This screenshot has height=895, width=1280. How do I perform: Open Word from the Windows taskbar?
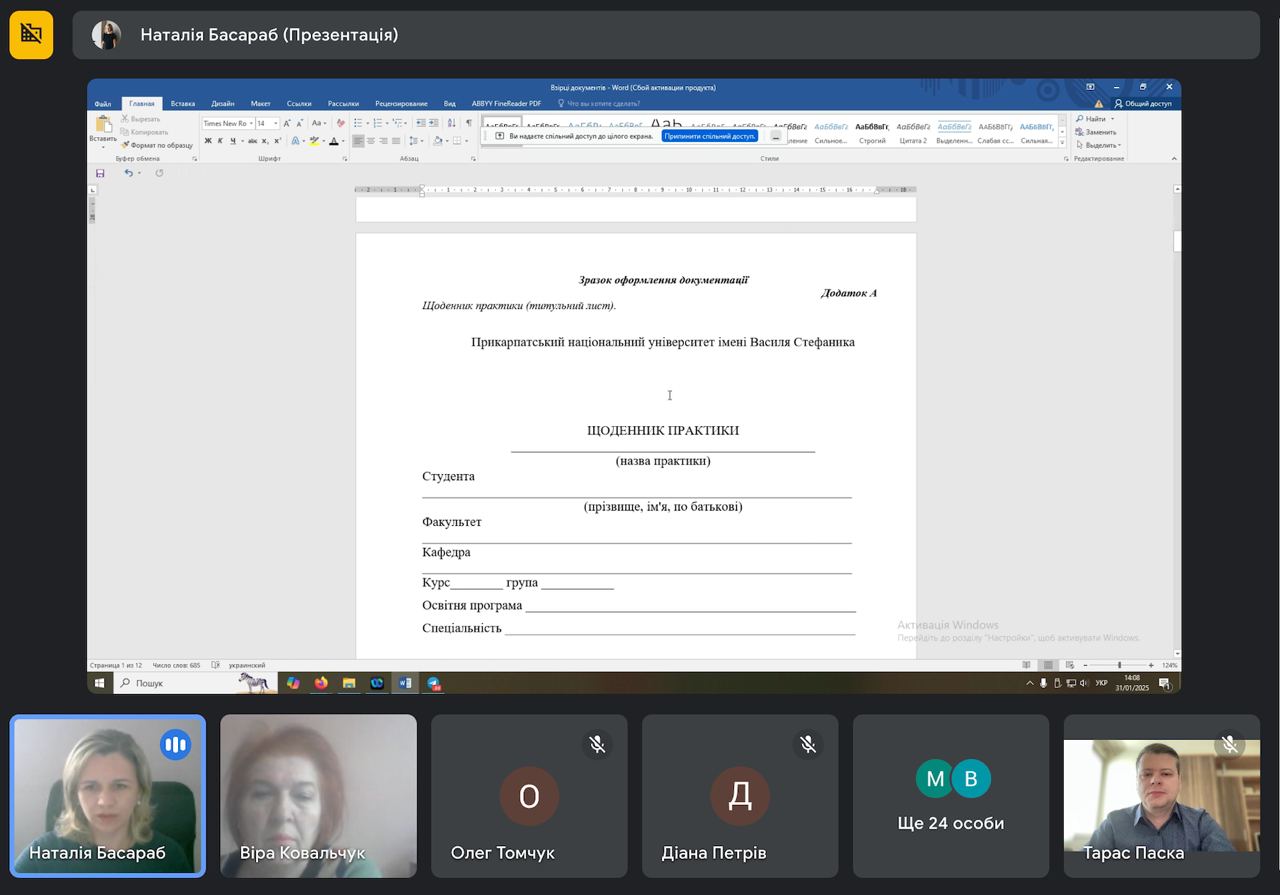click(x=405, y=683)
